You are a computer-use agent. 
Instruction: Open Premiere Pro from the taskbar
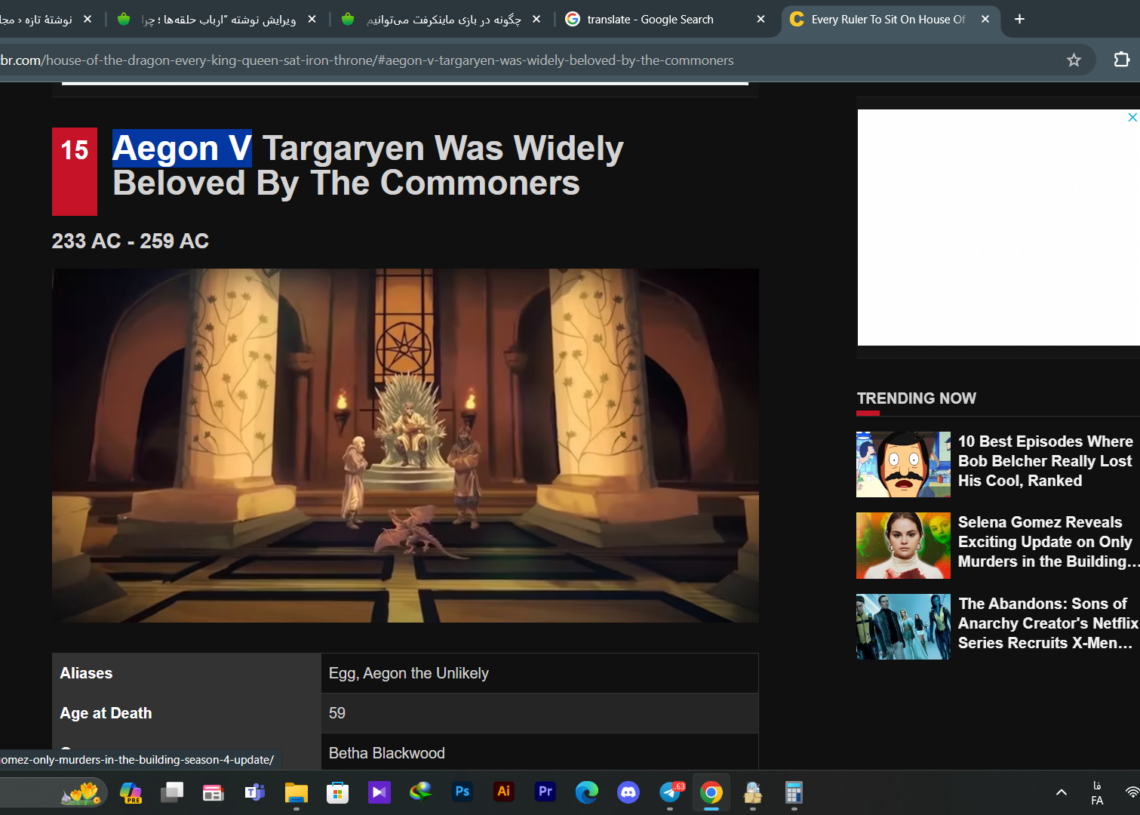point(545,792)
